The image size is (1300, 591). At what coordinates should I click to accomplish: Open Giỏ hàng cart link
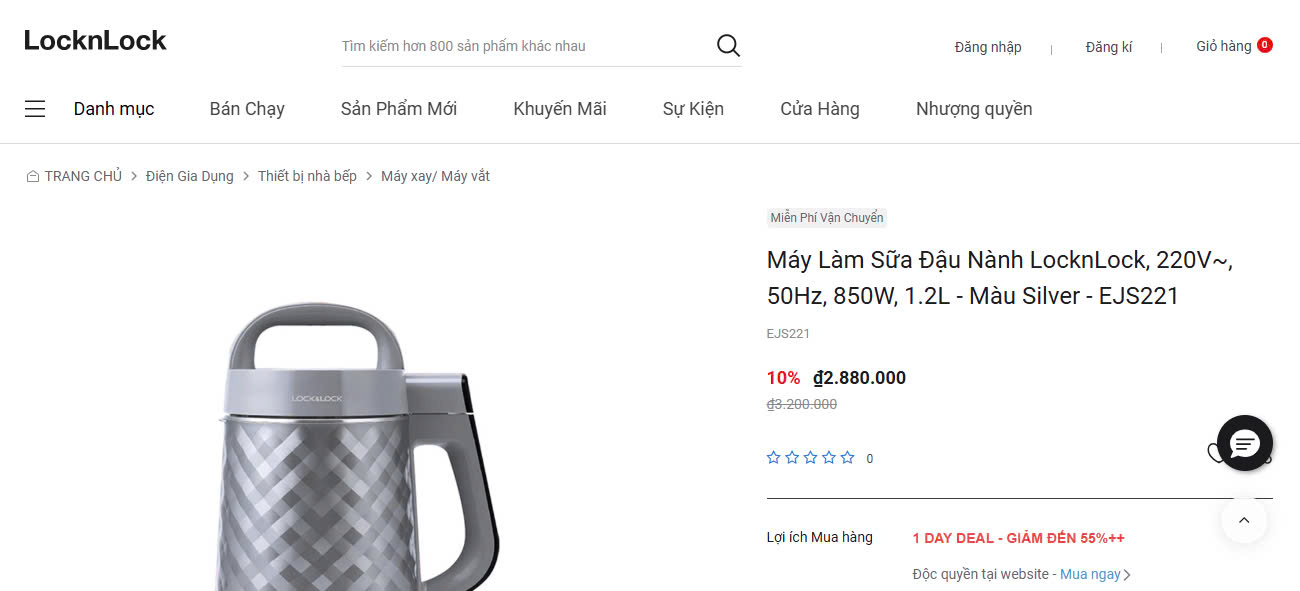pos(1223,46)
